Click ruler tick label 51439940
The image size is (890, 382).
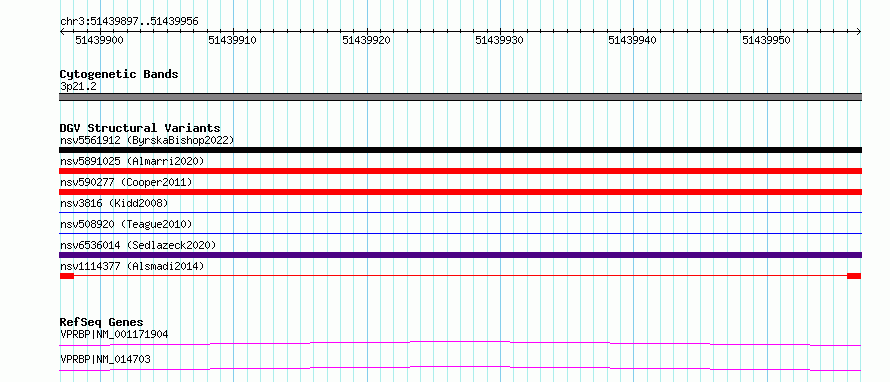click(632, 40)
